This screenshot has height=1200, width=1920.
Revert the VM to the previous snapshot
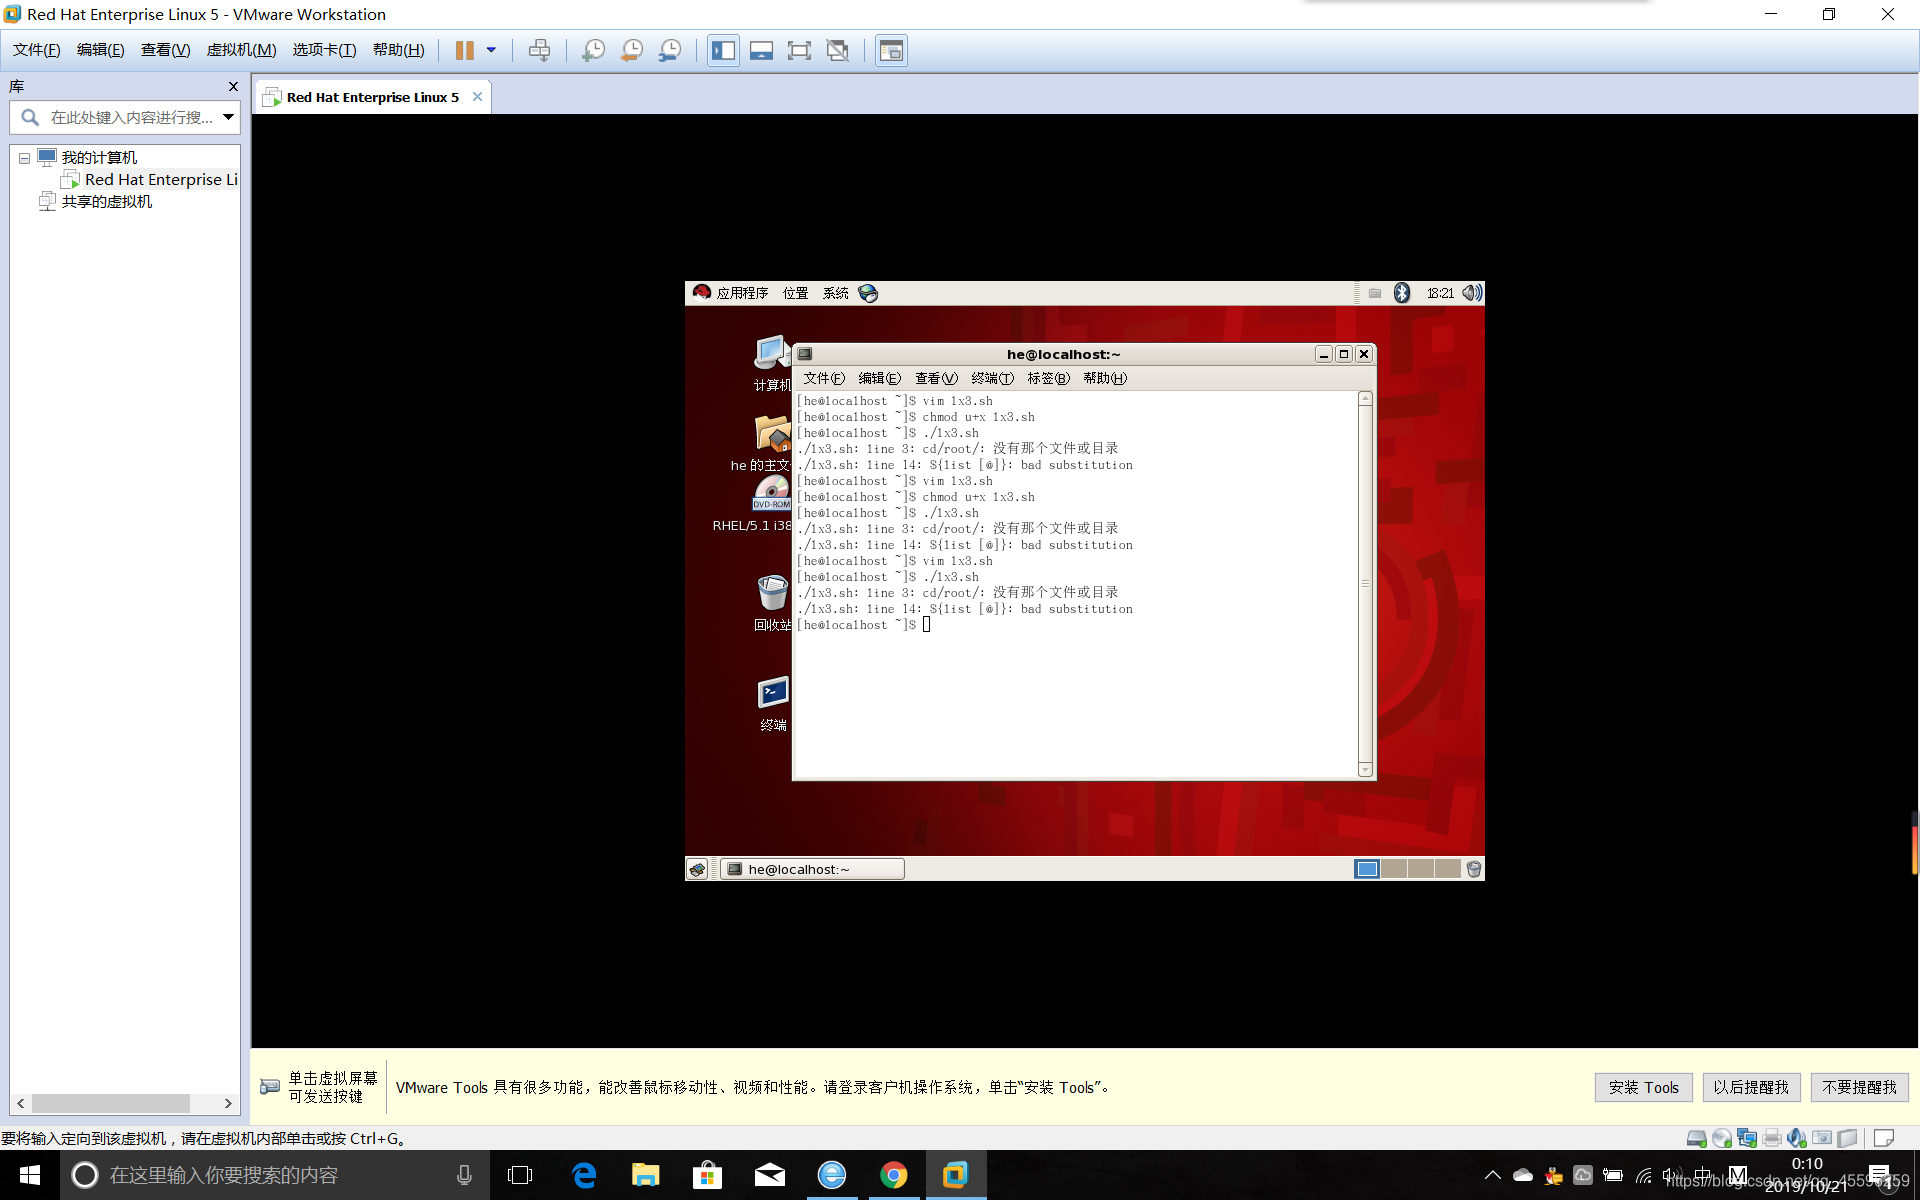point(632,50)
